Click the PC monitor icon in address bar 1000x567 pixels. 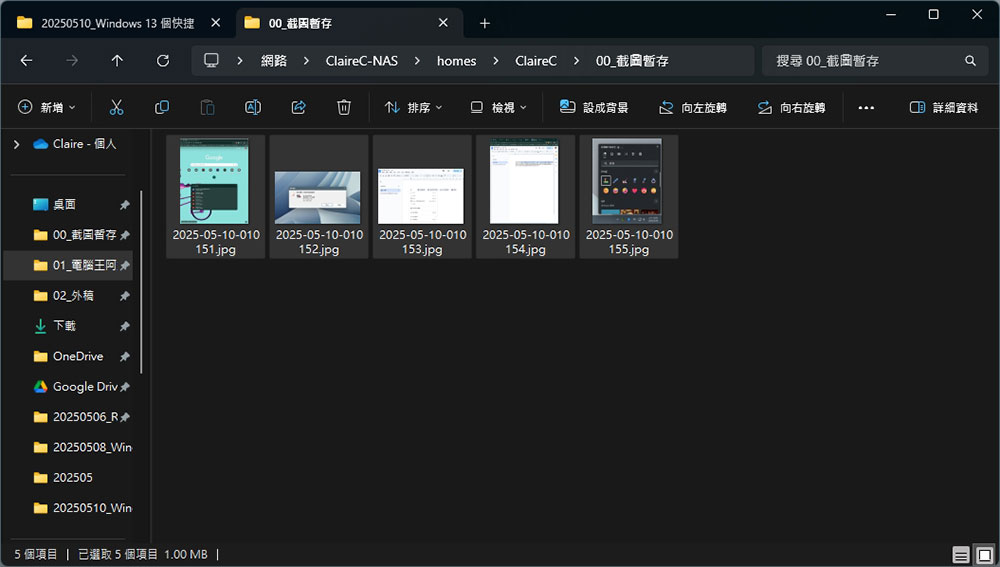(x=211, y=61)
